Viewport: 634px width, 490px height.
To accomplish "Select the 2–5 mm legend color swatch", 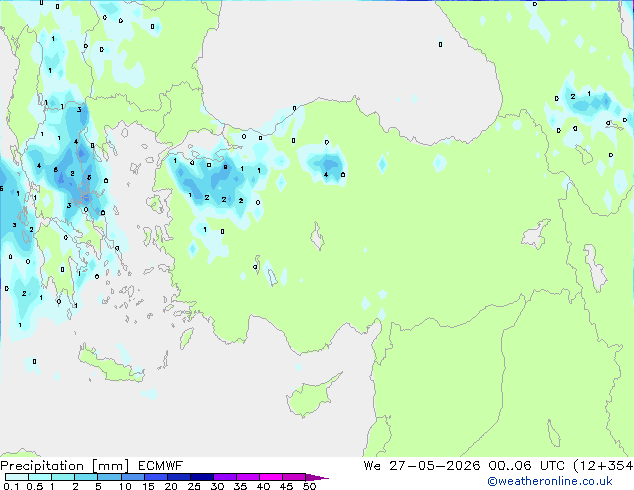I will click(86, 477).
